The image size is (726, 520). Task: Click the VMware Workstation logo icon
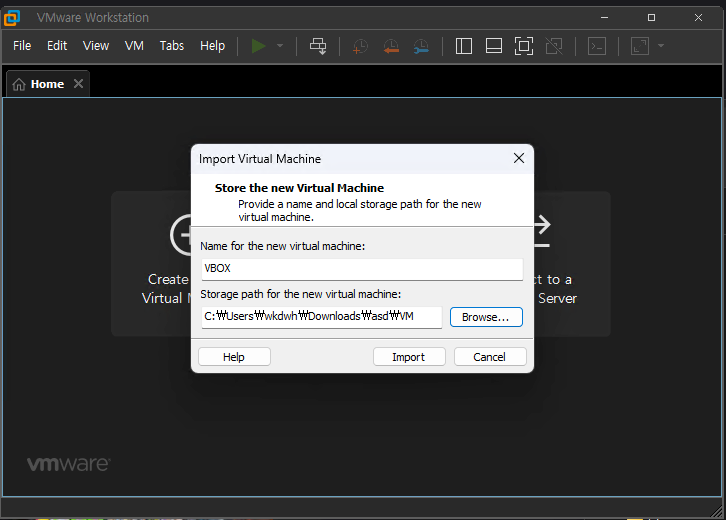(x=12, y=18)
